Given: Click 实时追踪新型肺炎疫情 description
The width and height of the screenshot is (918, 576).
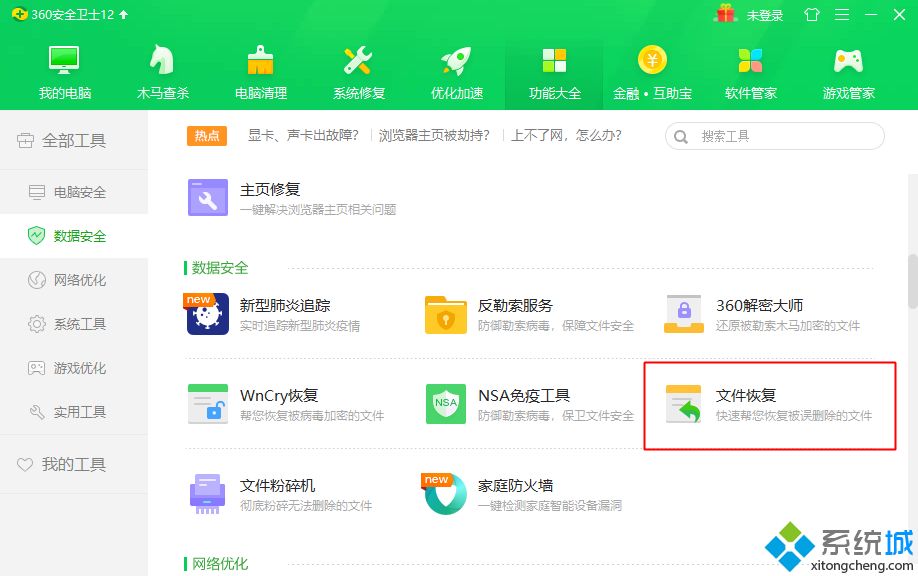Looking at the screenshot, I should [x=300, y=325].
